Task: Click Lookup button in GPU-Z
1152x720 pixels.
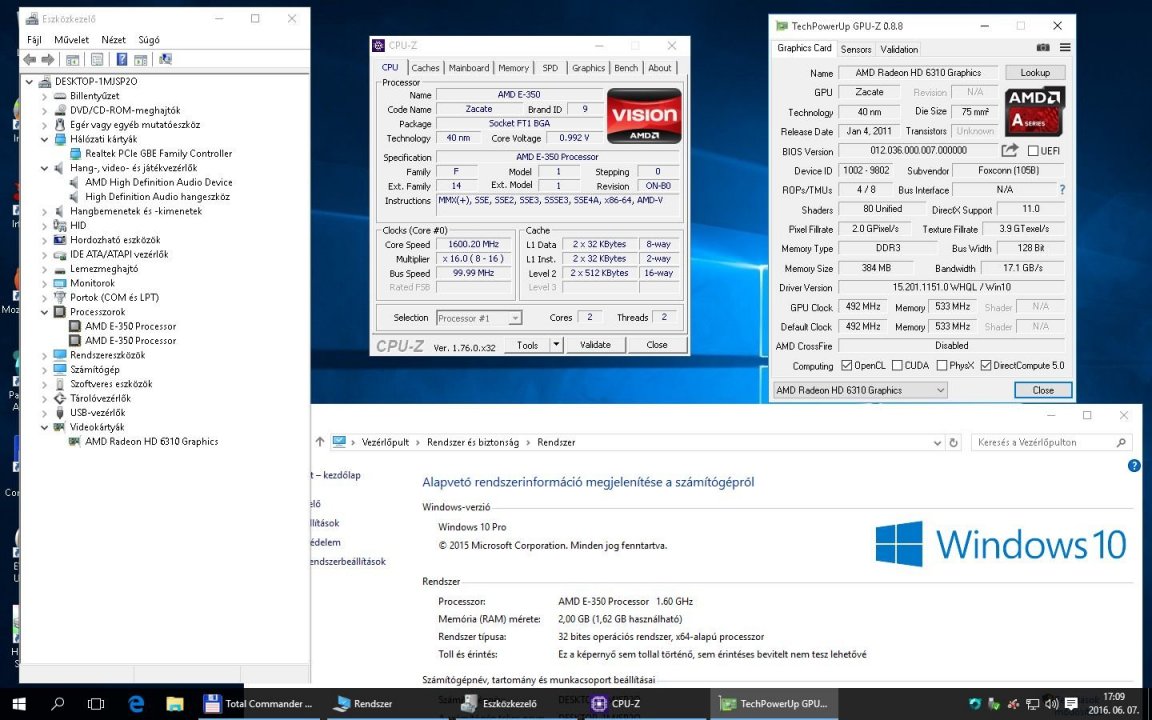Action: tap(1034, 73)
